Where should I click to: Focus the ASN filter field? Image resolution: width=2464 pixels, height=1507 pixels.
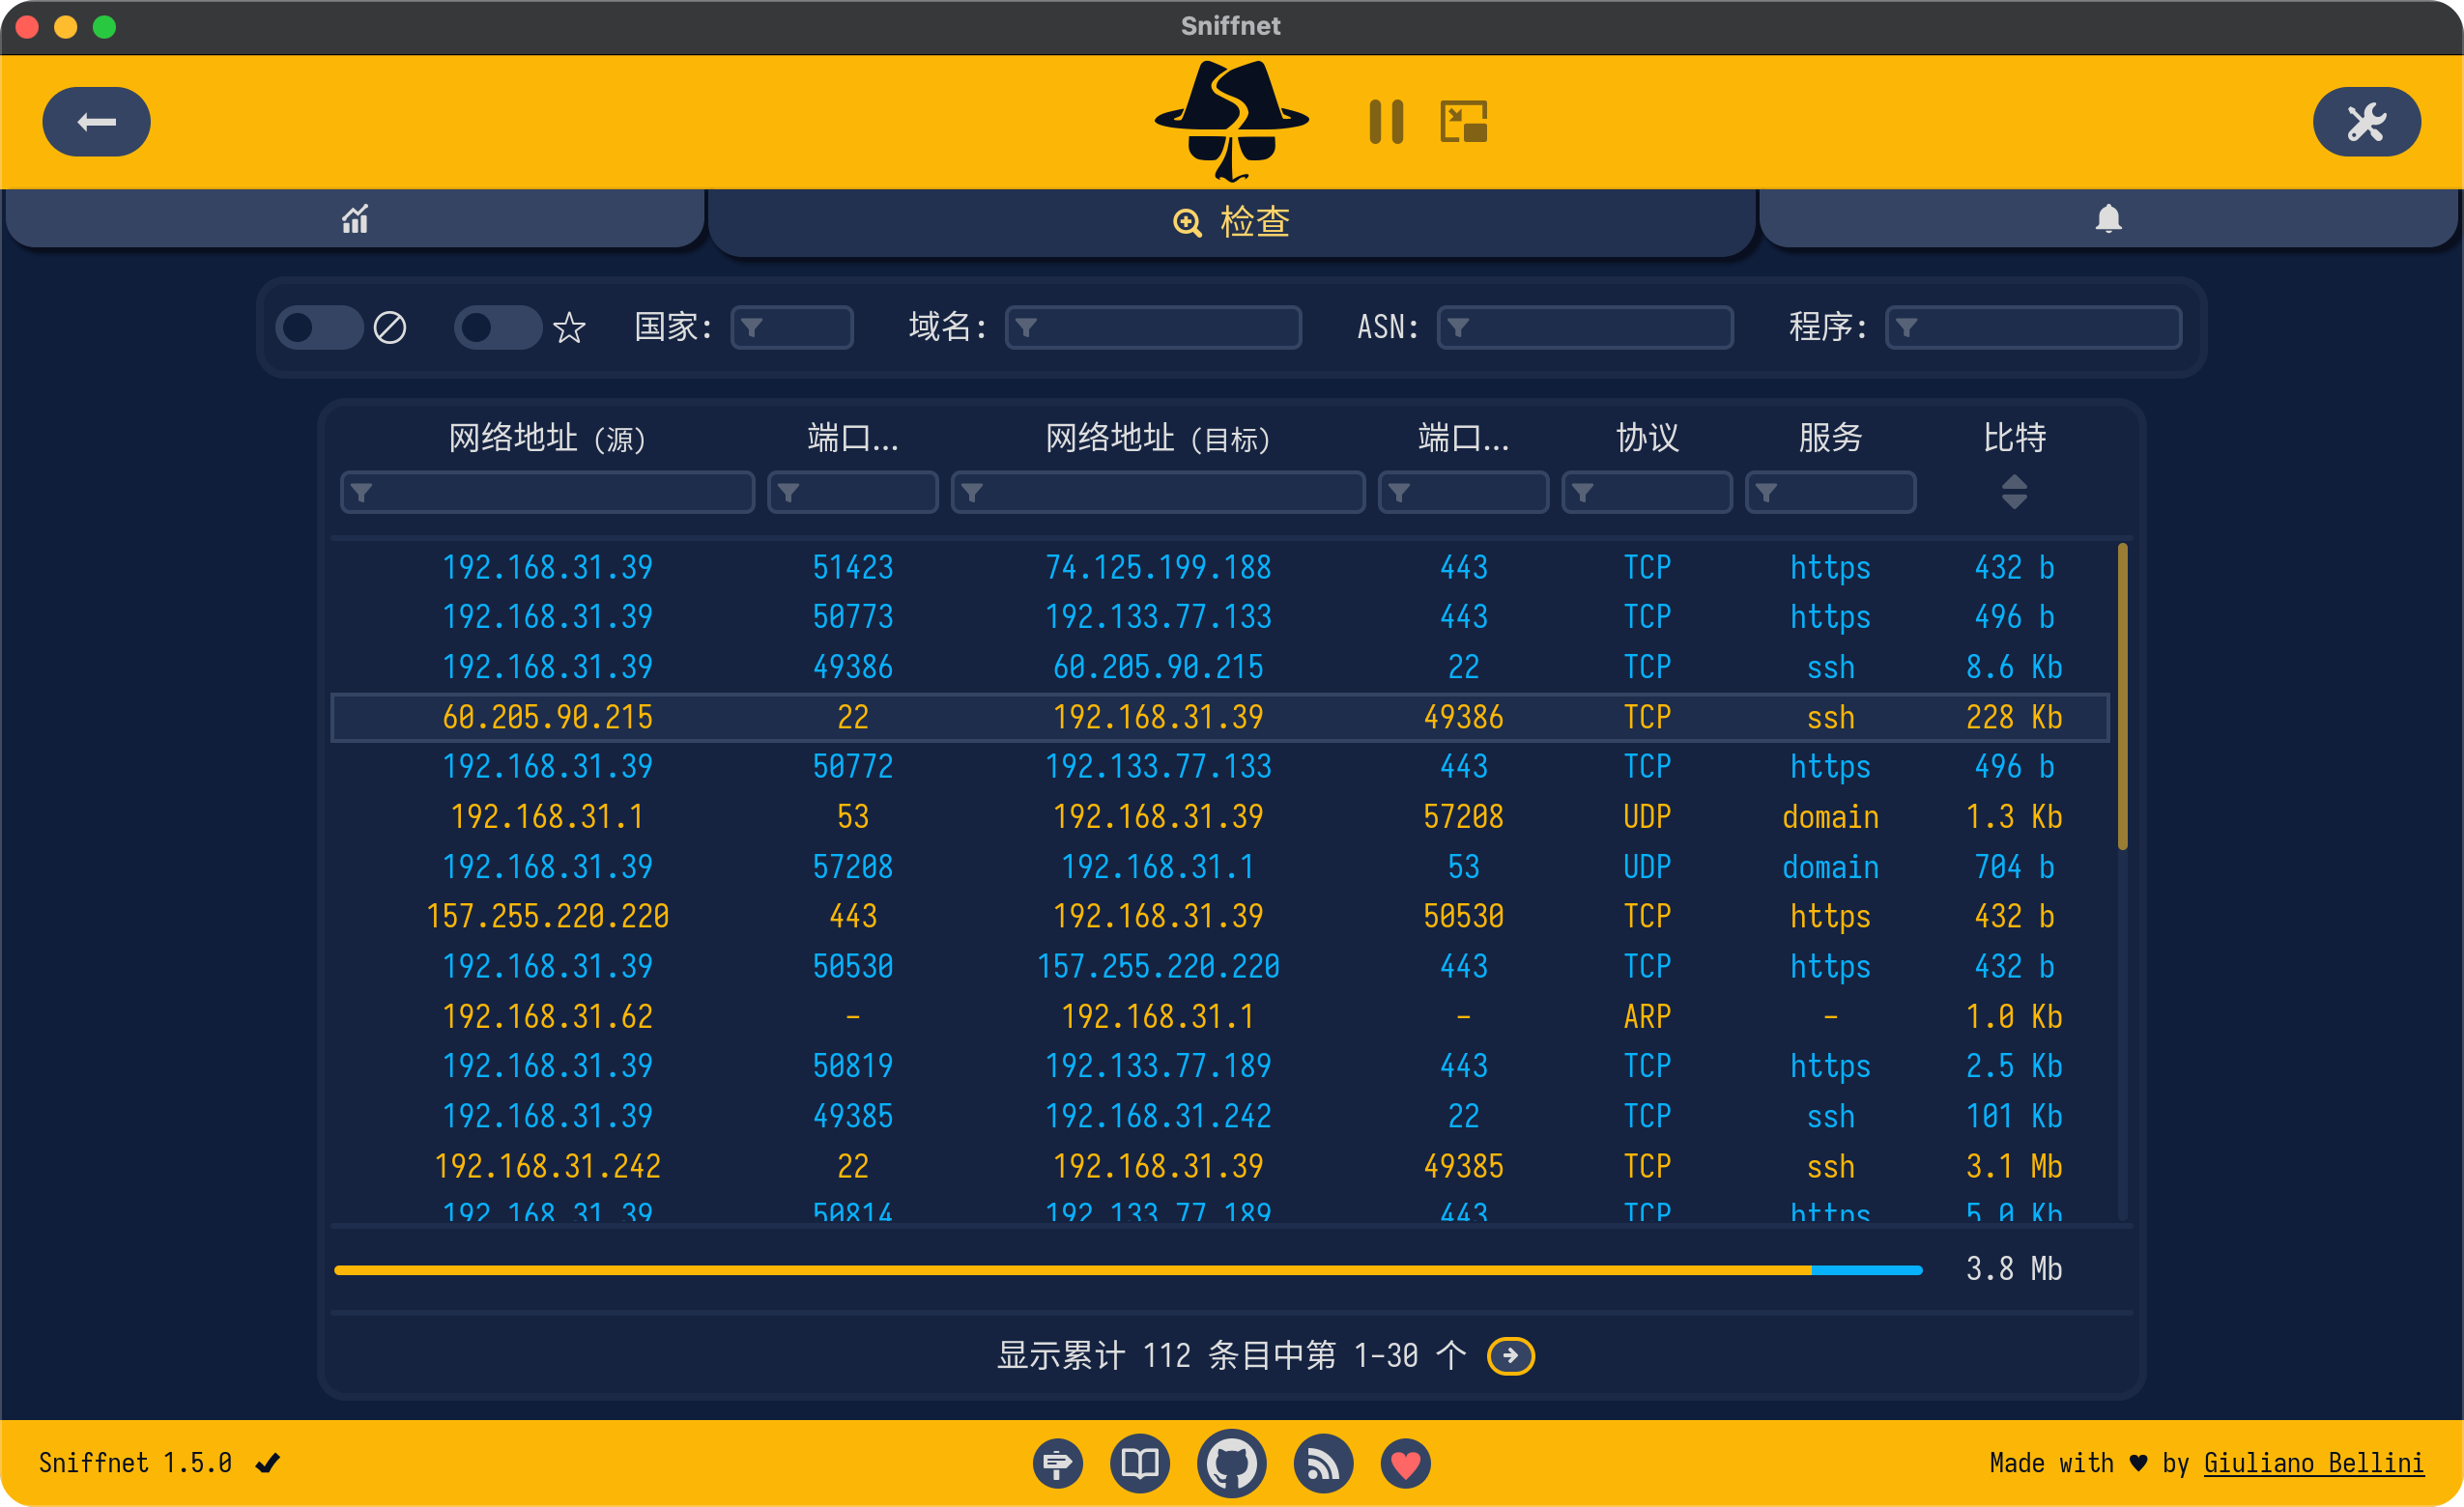point(1585,327)
